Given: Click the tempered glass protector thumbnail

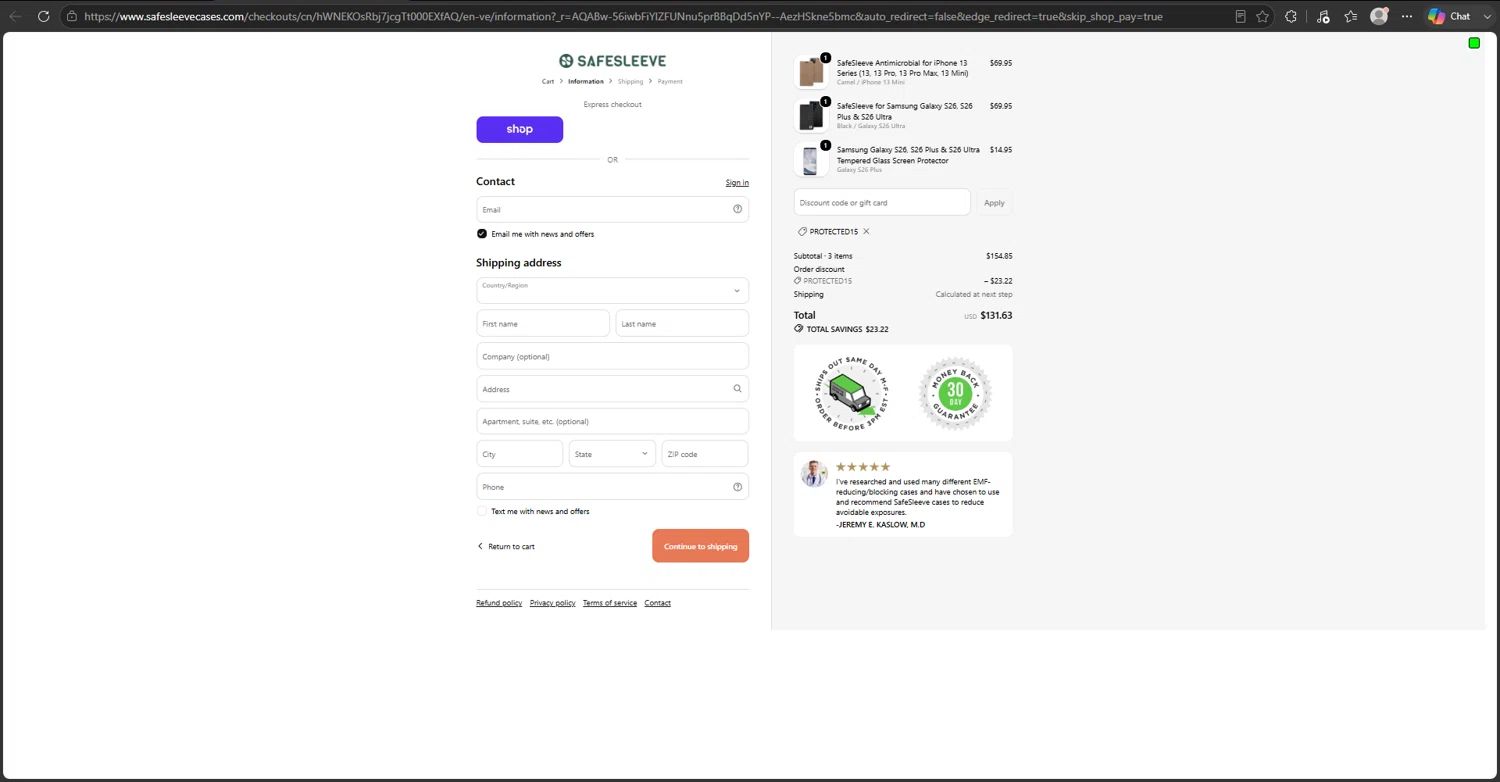Looking at the screenshot, I should (x=811, y=159).
